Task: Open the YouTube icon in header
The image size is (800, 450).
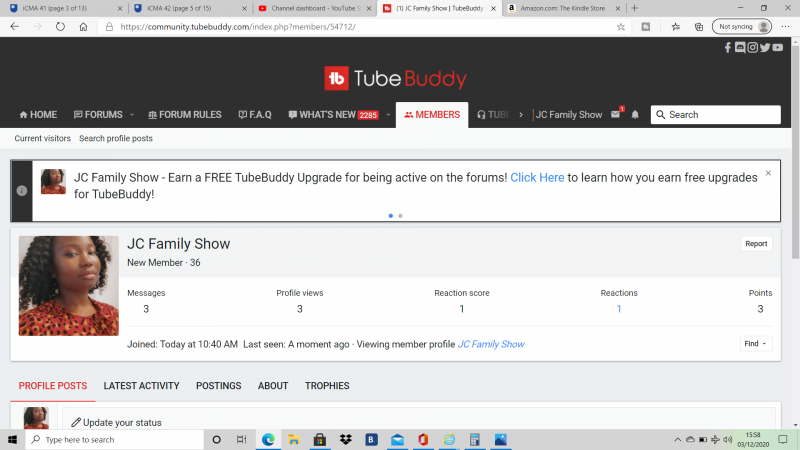Action: tap(777, 47)
